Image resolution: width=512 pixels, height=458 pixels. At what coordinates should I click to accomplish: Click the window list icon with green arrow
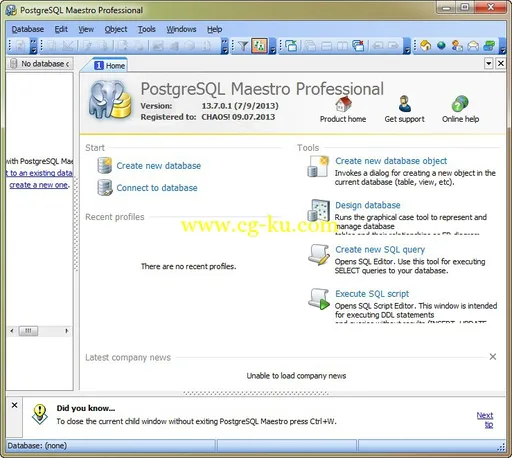[291, 46]
